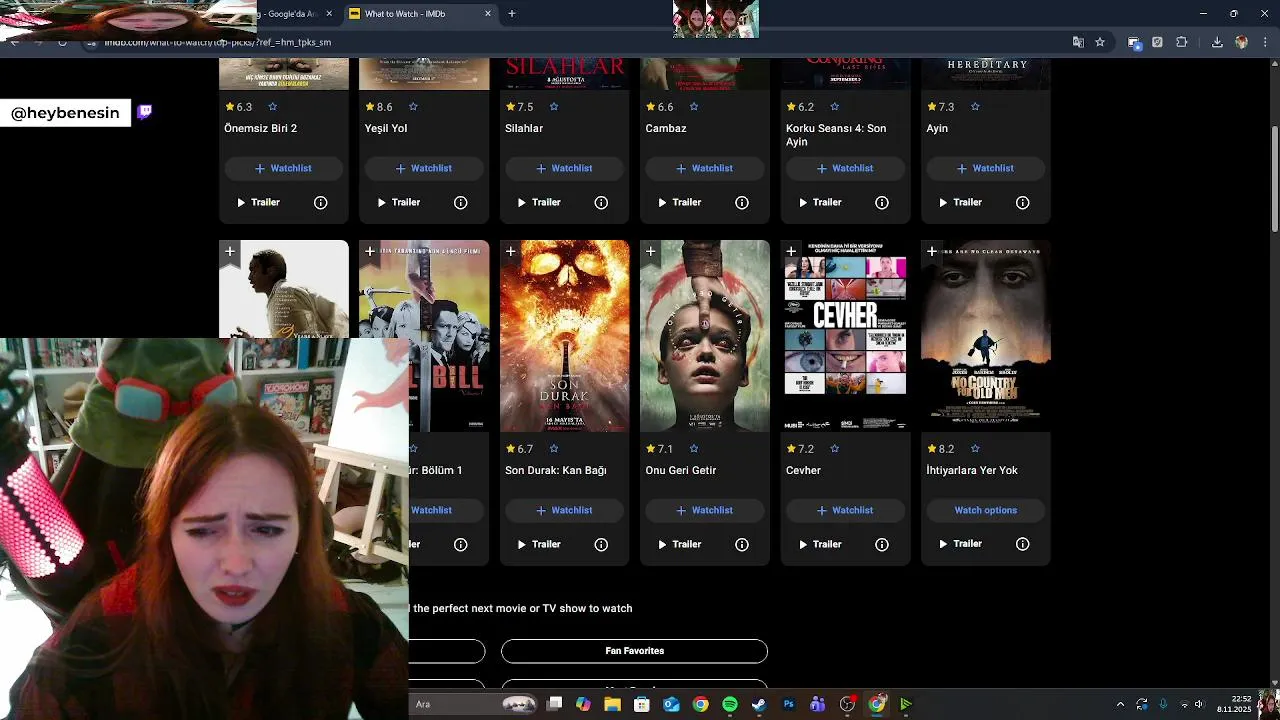View info for İhtiyarlara Yer Yok
Viewport: 1280px width, 720px height.
(1023, 544)
